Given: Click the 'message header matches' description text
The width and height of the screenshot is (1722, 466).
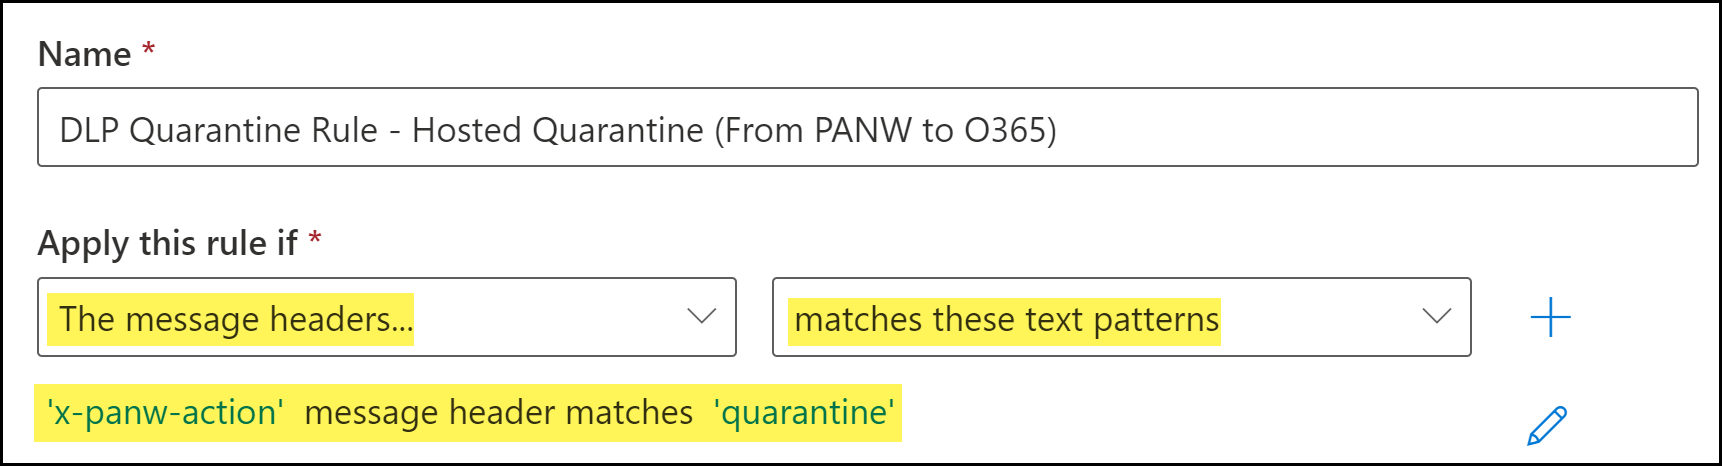Looking at the screenshot, I should pos(498,412).
